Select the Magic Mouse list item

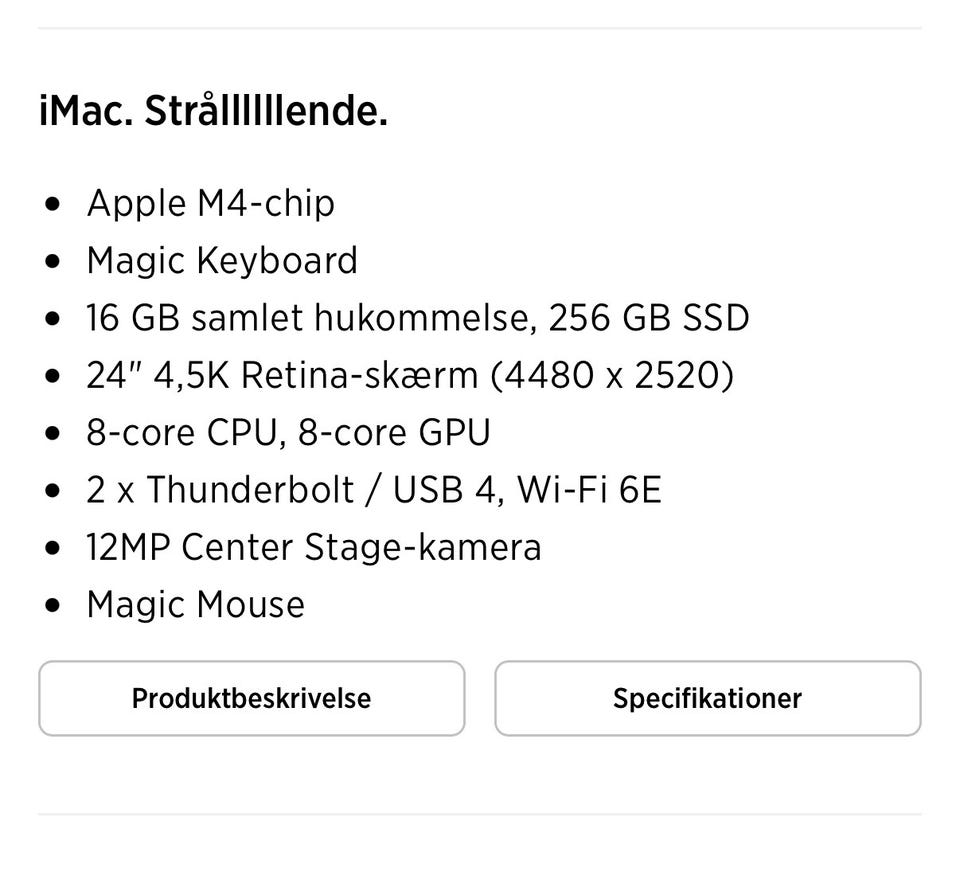(x=195, y=605)
